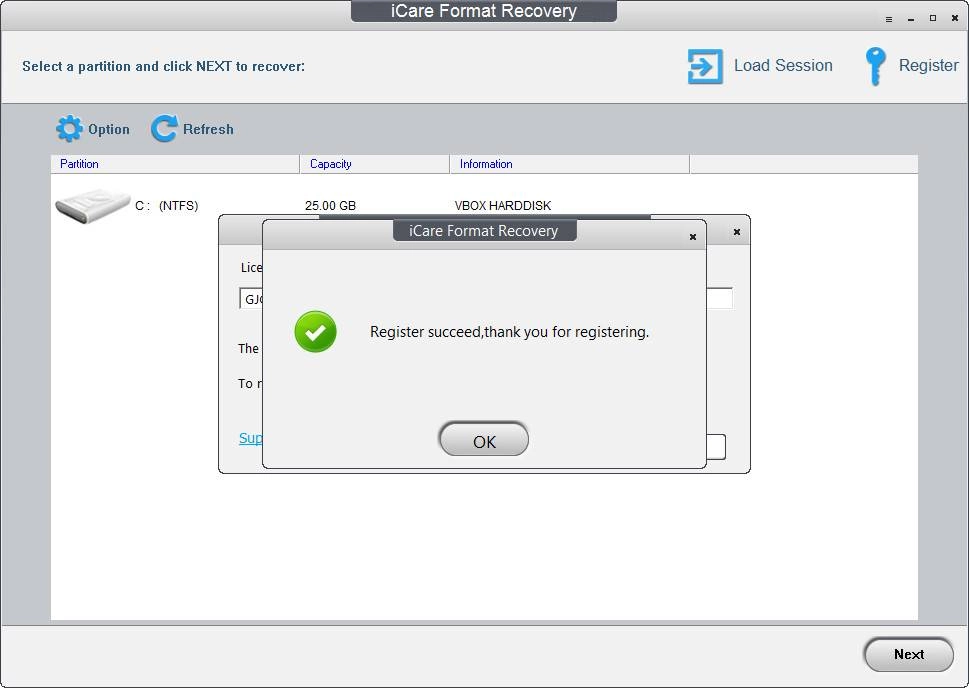
Task: Open the Option gear icon
Action: point(69,129)
